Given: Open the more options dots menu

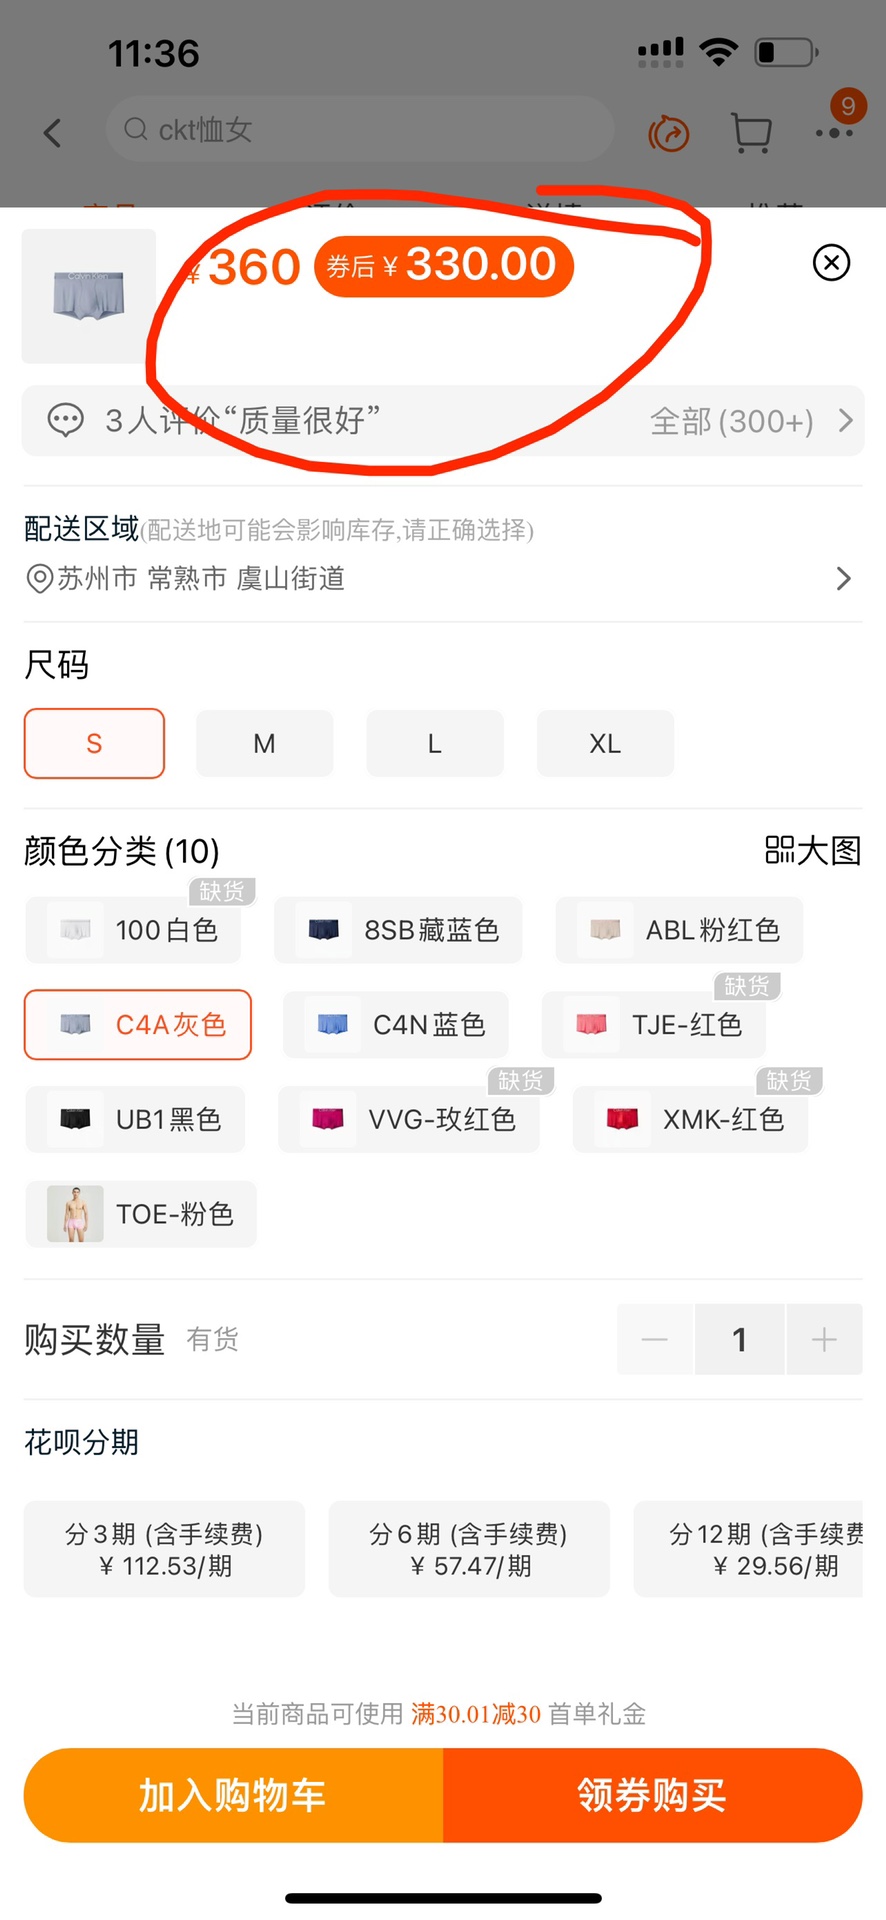Looking at the screenshot, I should [x=834, y=132].
